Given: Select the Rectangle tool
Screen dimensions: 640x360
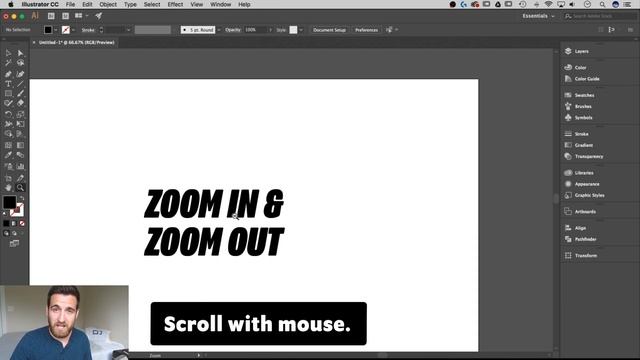Looking at the screenshot, I should (8, 93).
